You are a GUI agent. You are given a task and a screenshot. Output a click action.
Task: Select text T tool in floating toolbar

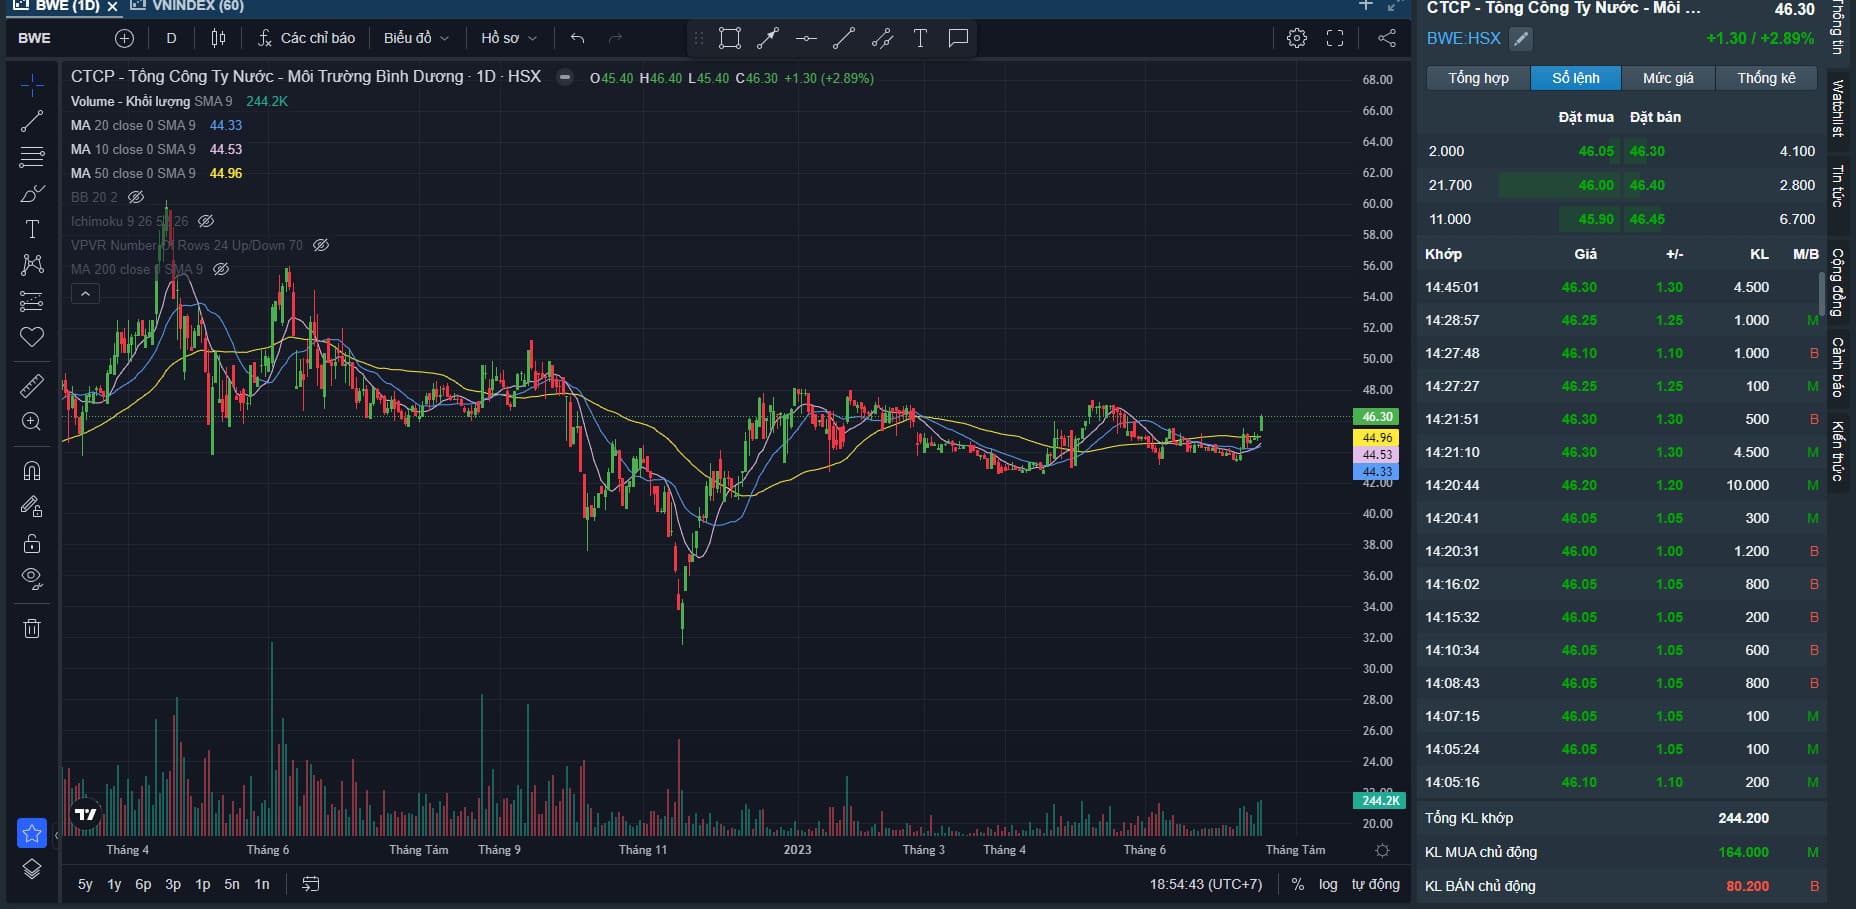click(920, 38)
